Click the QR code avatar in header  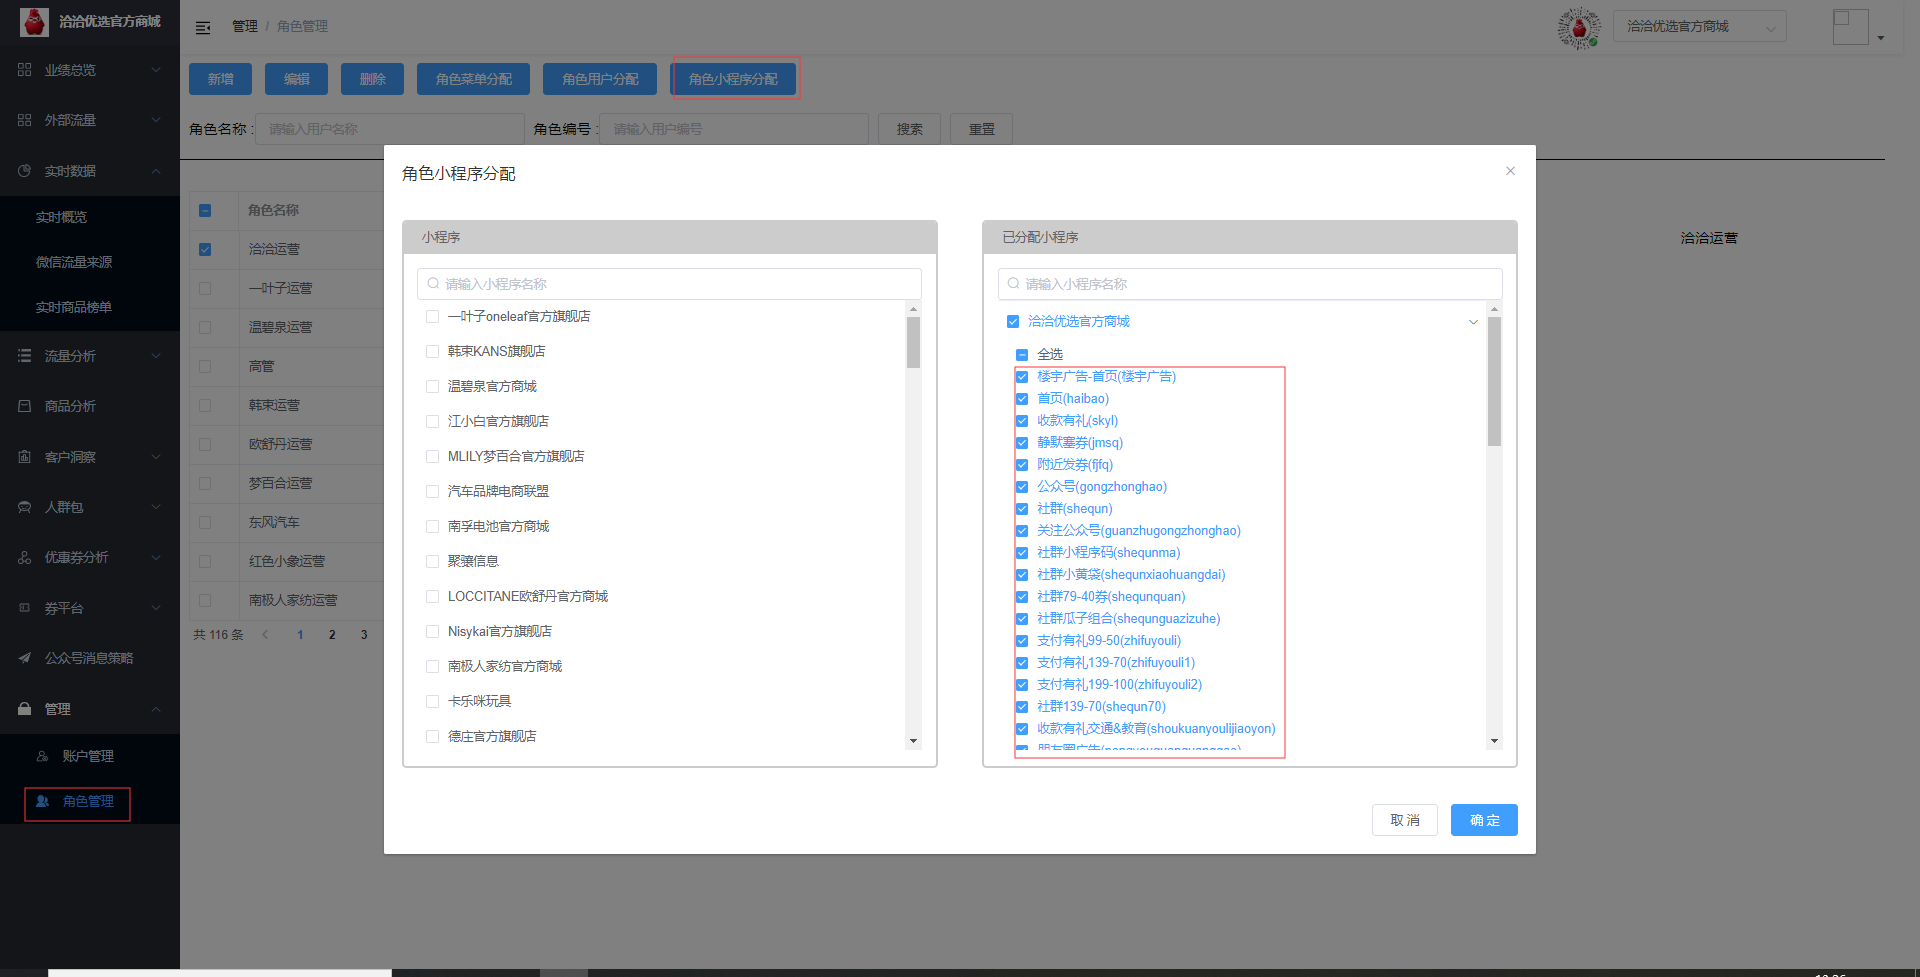(1579, 28)
